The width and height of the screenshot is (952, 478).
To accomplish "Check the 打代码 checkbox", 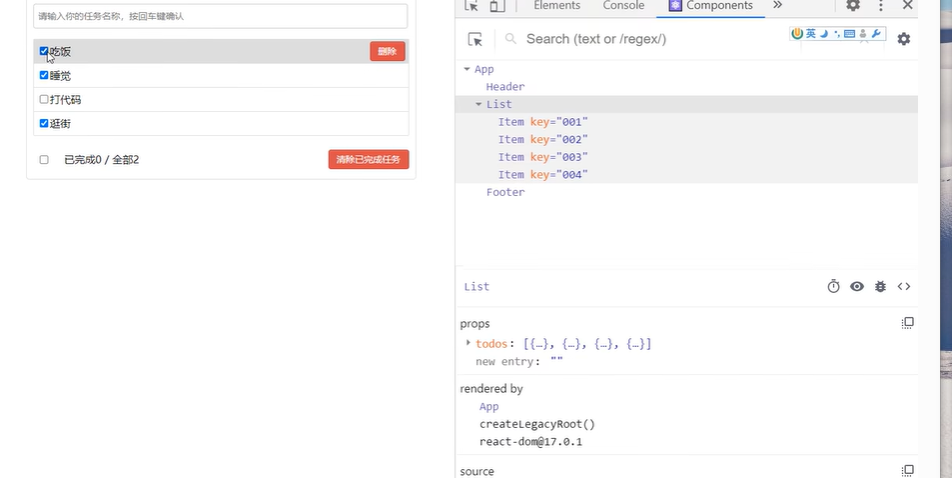I will [x=44, y=99].
